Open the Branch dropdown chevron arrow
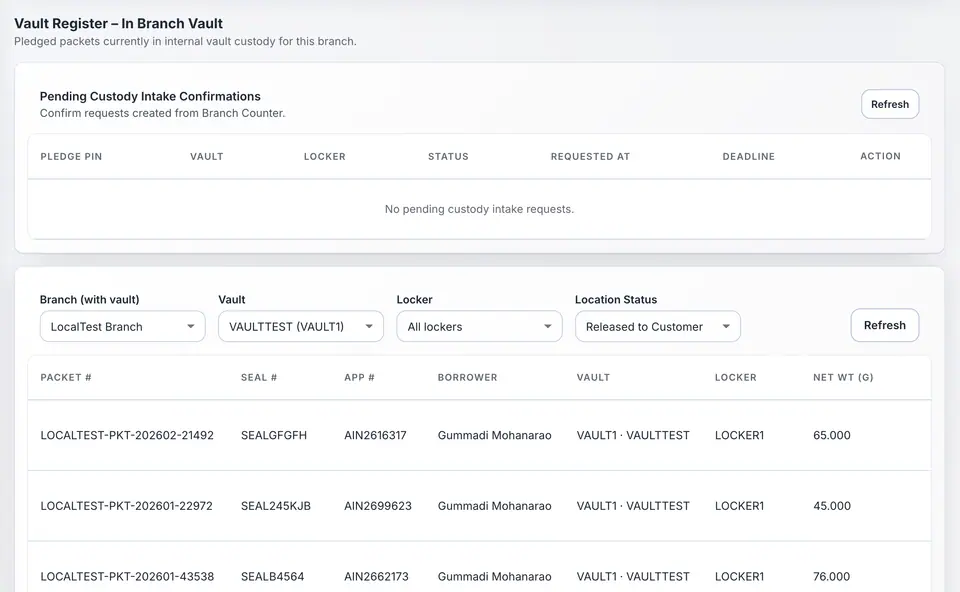Image resolution: width=960 pixels, height=592 pixels. pyautogui.click(x=189, y=326)
